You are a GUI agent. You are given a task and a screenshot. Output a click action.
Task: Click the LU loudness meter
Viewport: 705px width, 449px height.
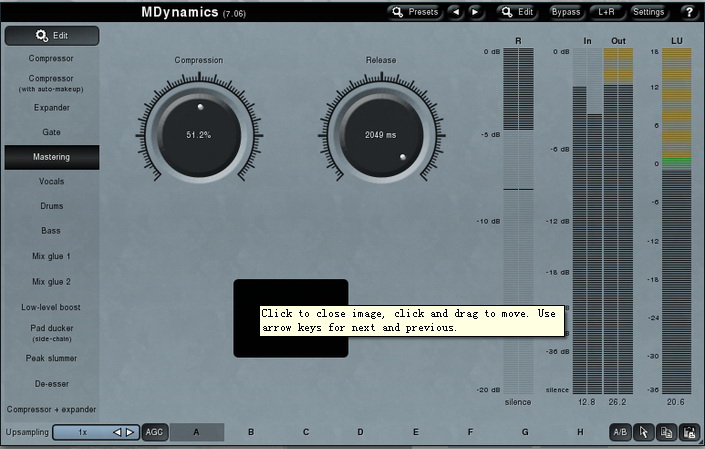[x=677, y=221]
